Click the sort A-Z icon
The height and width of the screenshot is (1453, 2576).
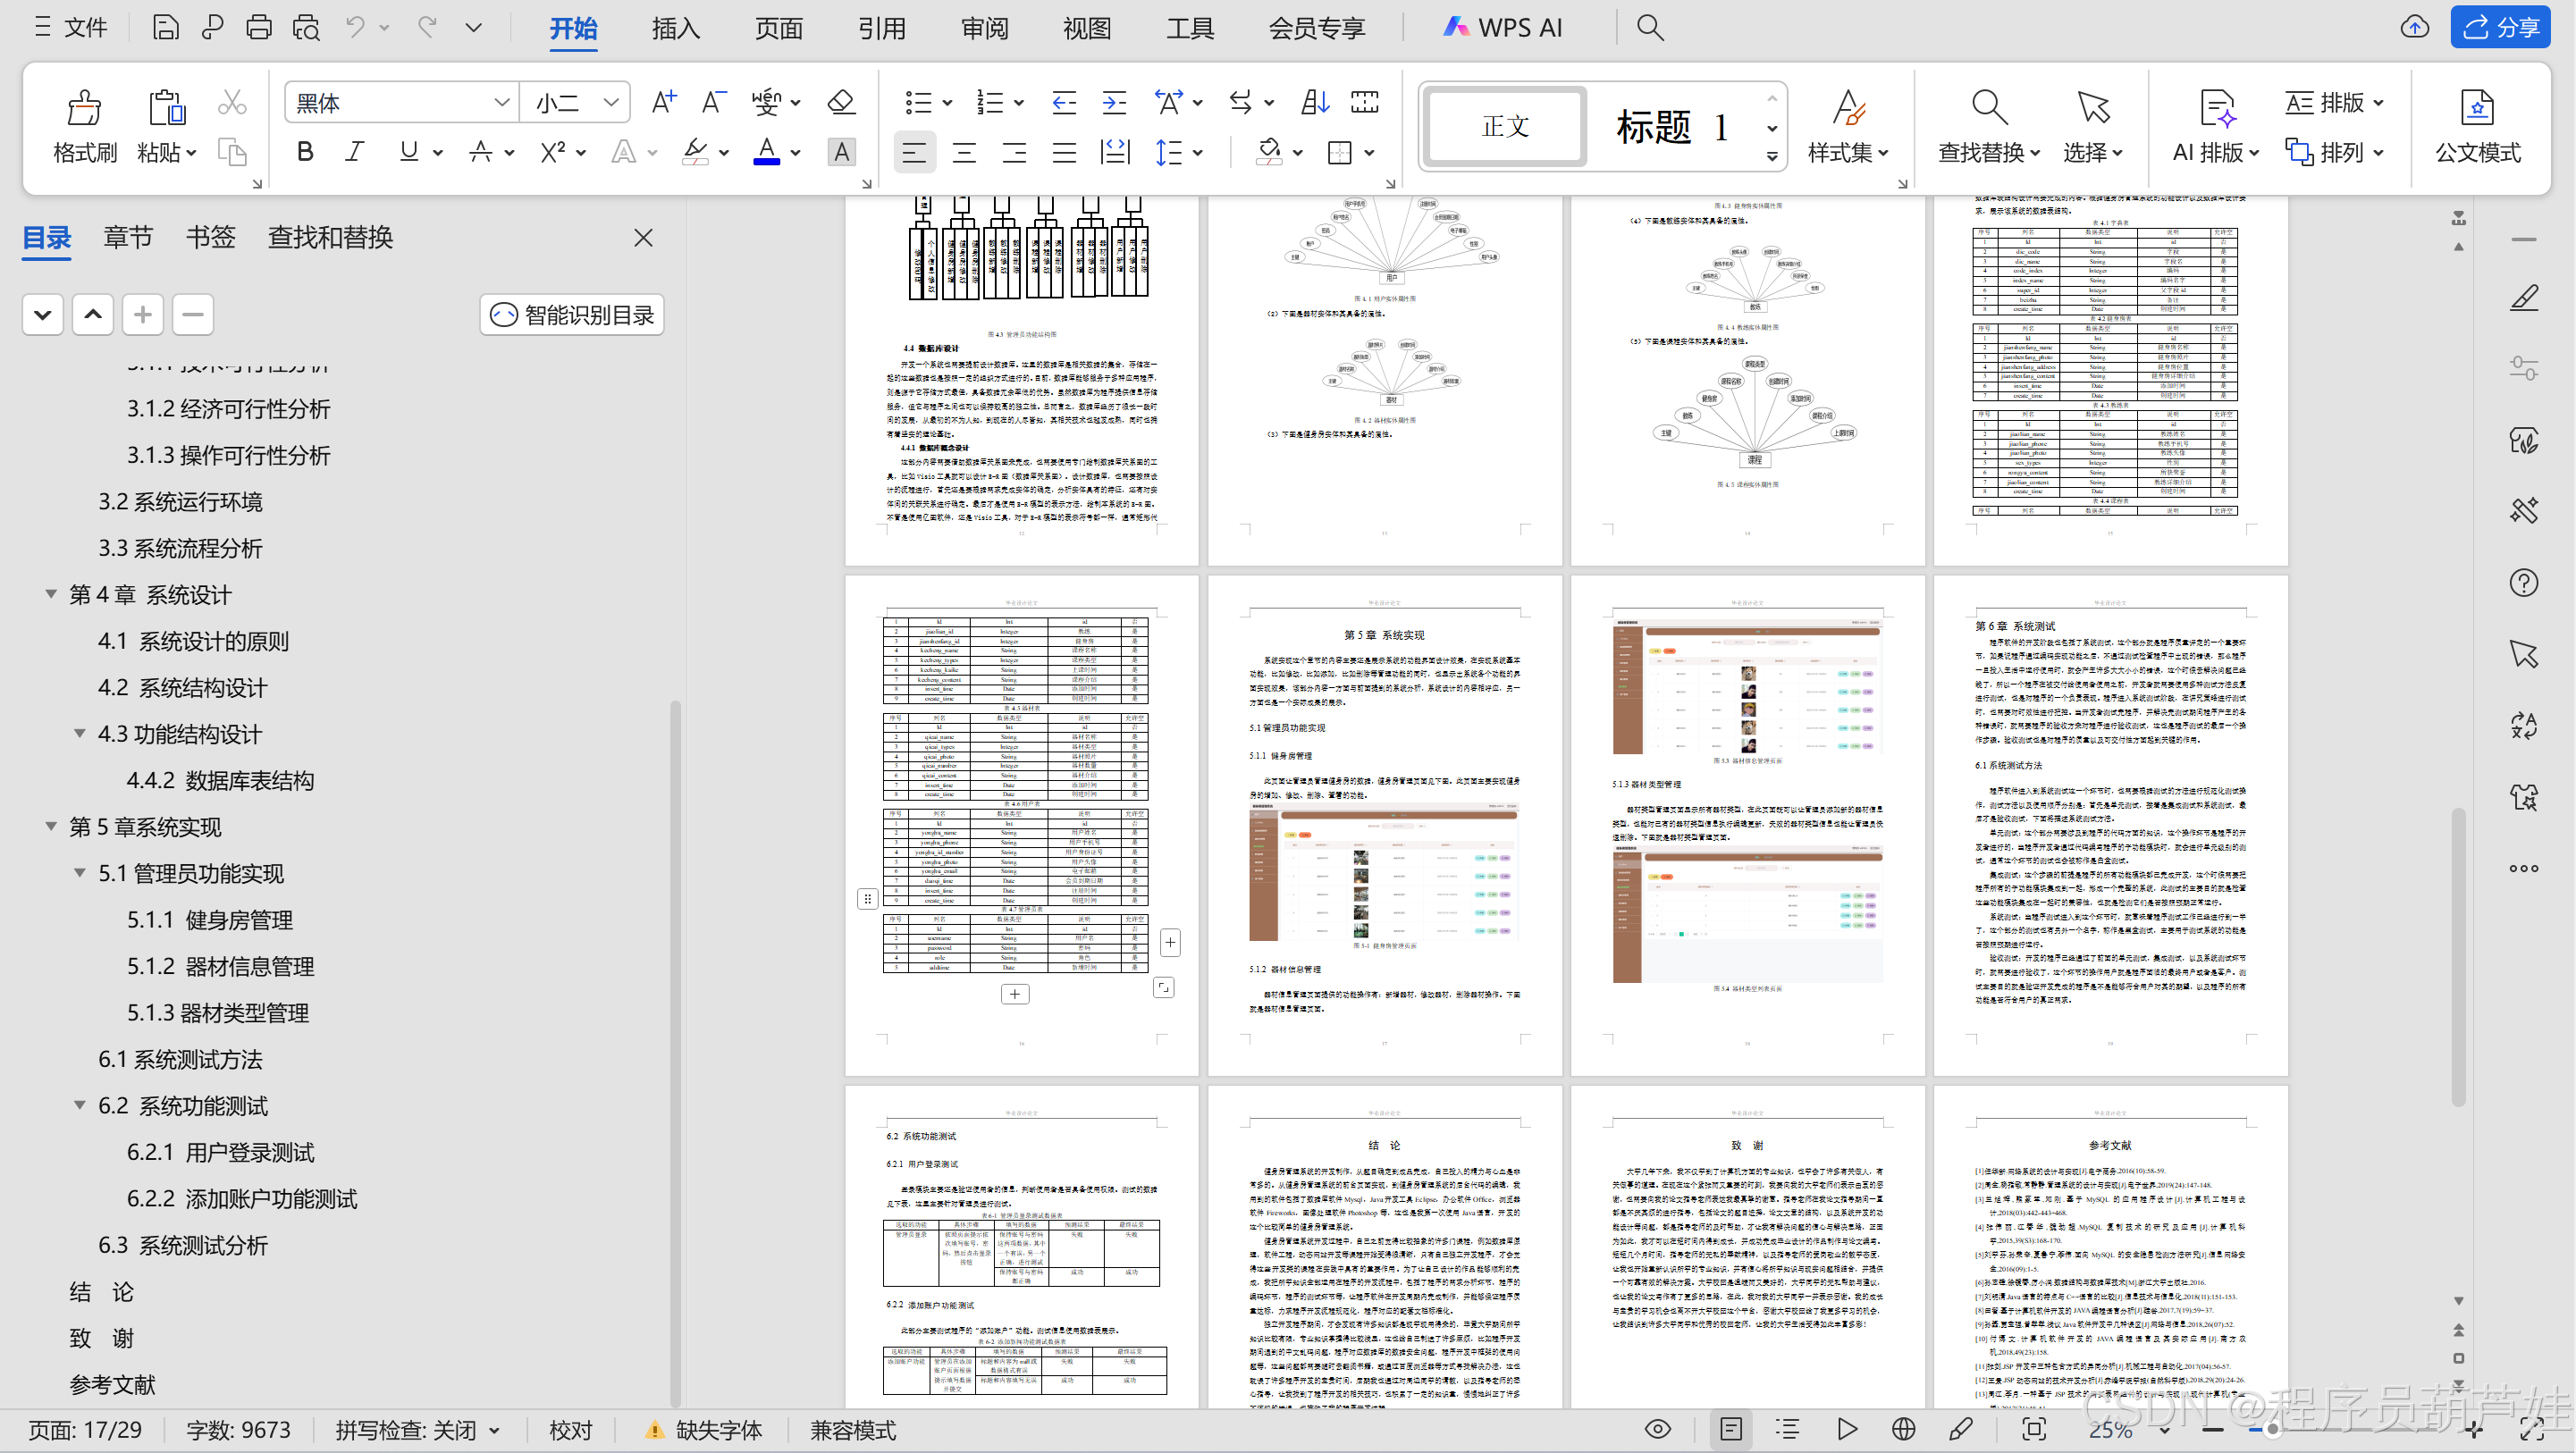(1314, 102)
